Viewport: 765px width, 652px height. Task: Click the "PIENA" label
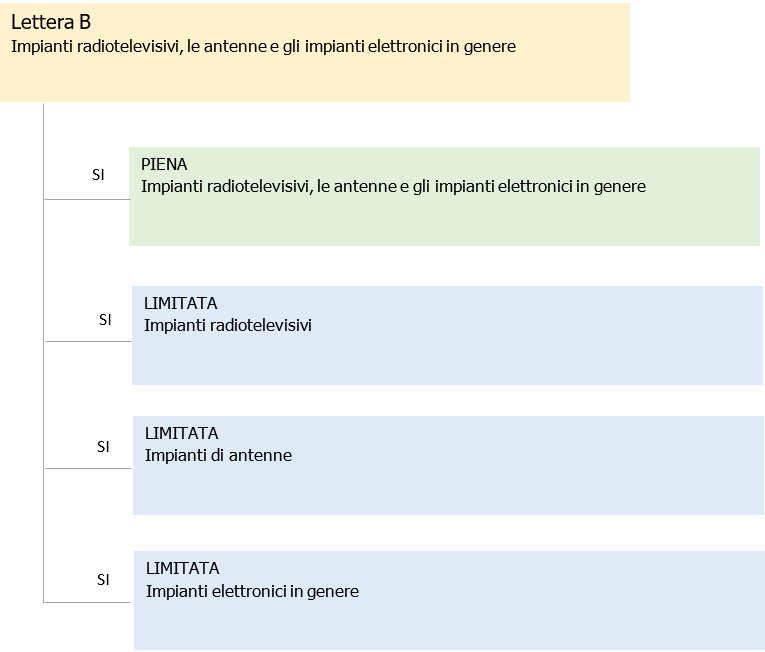point(164,164)
